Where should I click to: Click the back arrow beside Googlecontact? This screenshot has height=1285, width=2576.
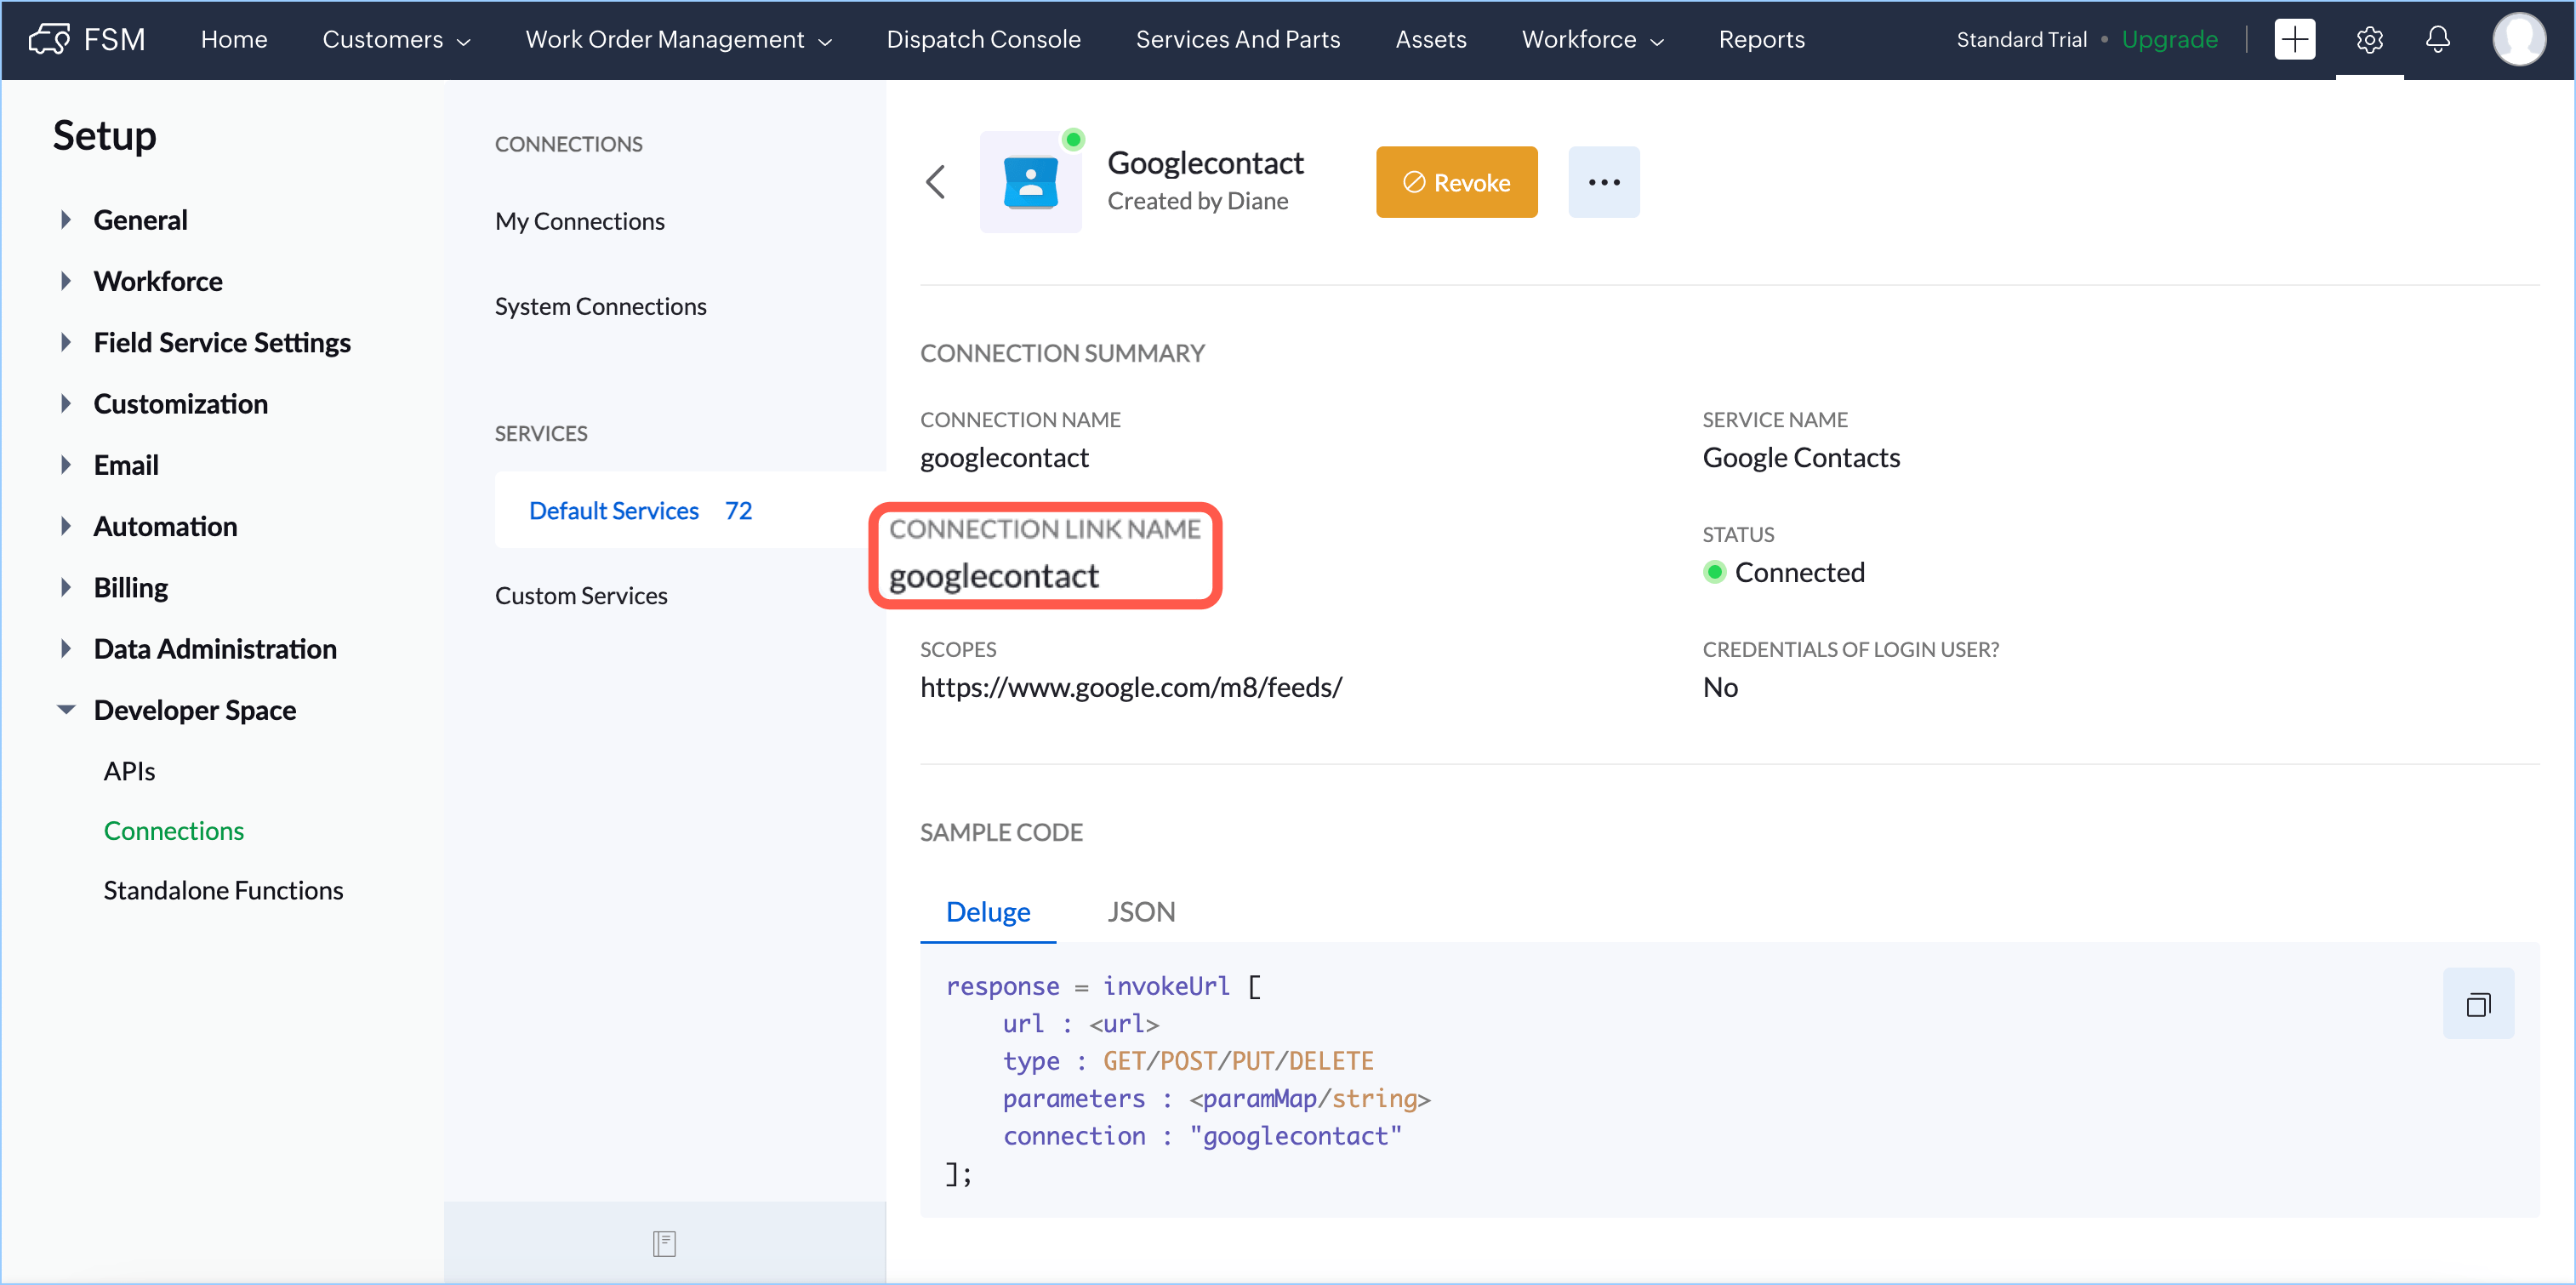(935, 182)
